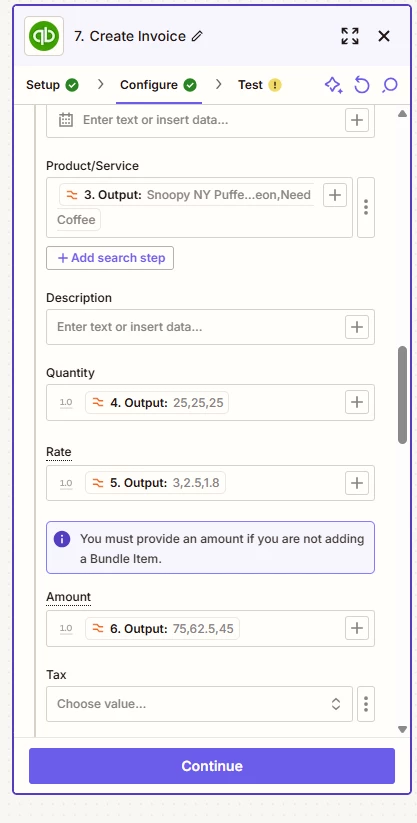Screen dimensions: 417x823
Task: Go to the Configure tab
Action: point(158,85)
